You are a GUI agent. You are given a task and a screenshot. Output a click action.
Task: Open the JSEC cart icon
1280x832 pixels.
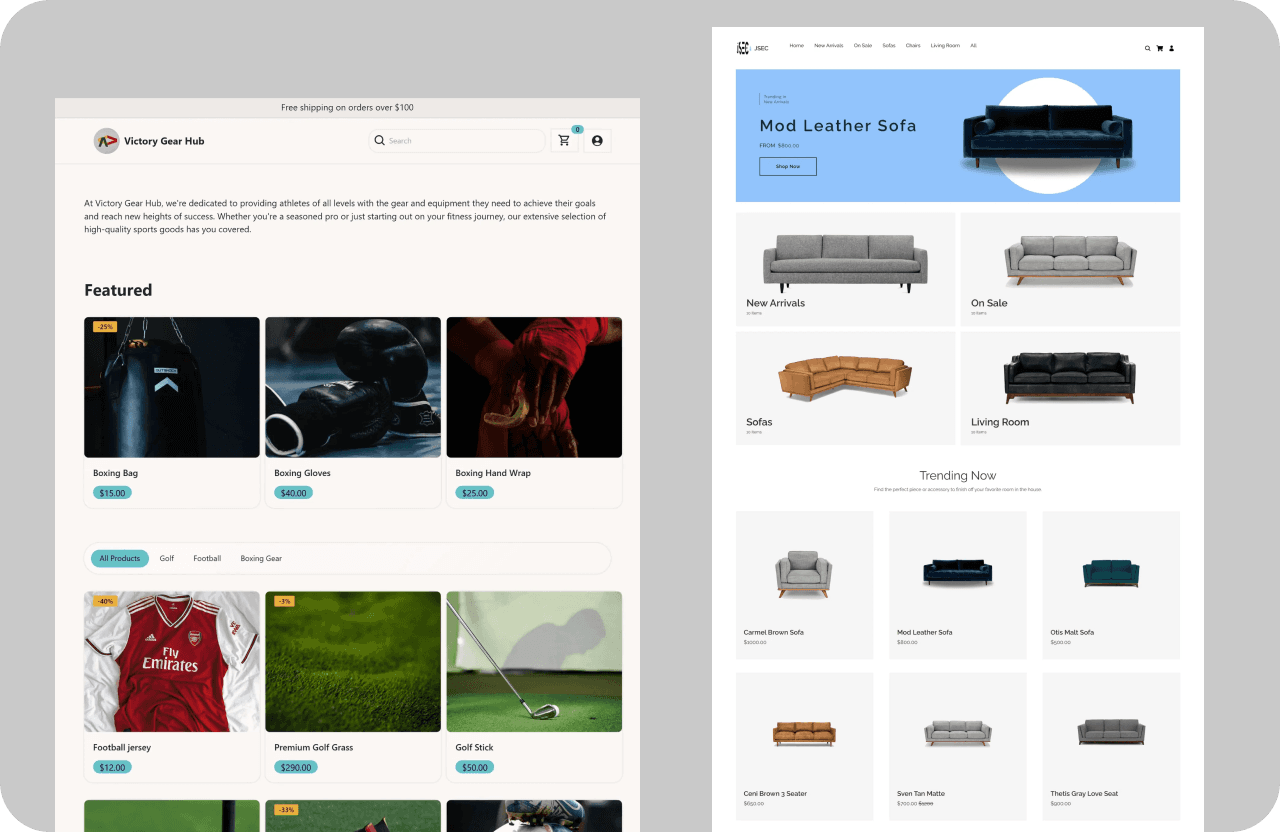coord(1159,48)
